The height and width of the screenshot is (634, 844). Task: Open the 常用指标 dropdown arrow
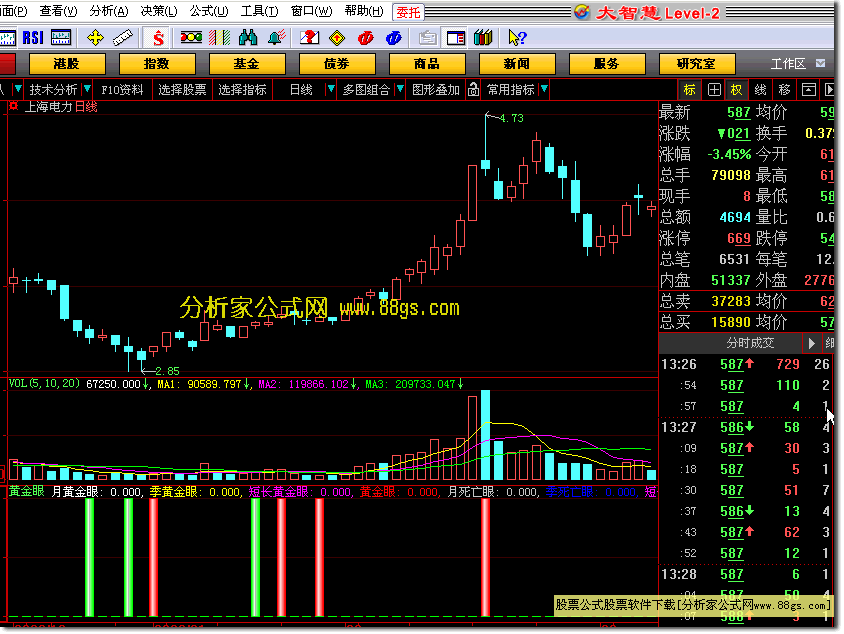(x=544, y=89)
